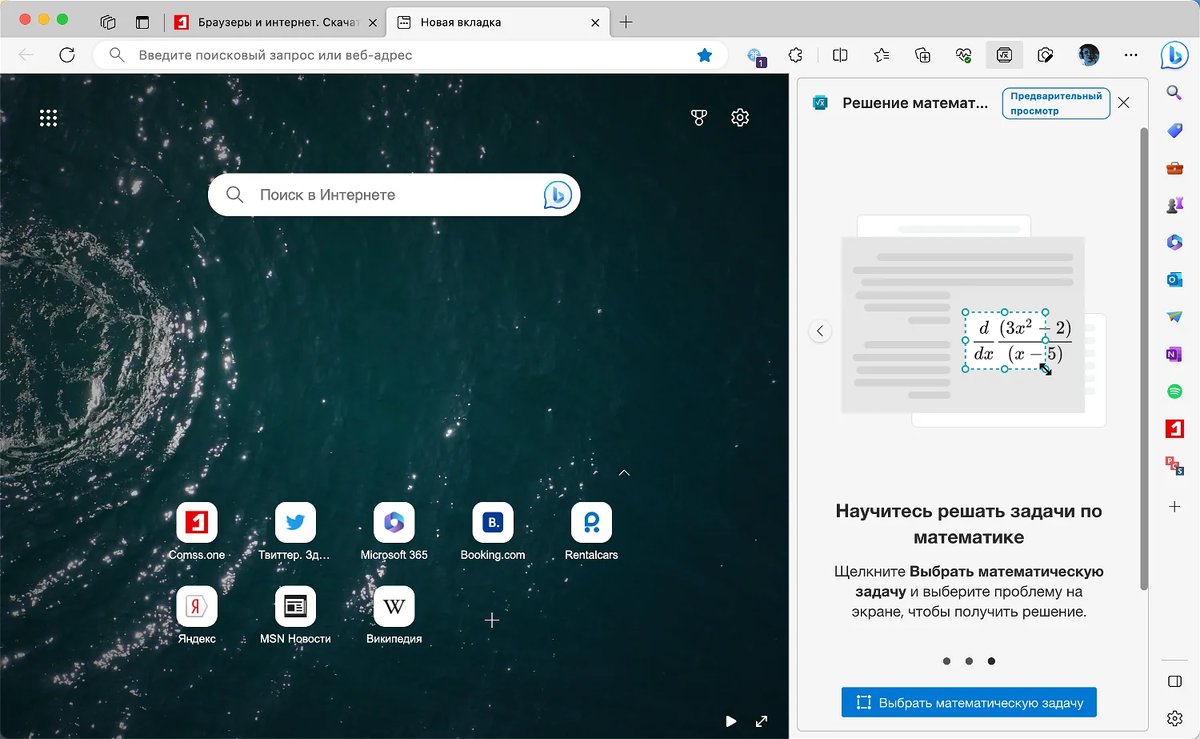1200x739 pixels.
Task: Open the sidebar Search icon
Action: (x=1175, y=92)
